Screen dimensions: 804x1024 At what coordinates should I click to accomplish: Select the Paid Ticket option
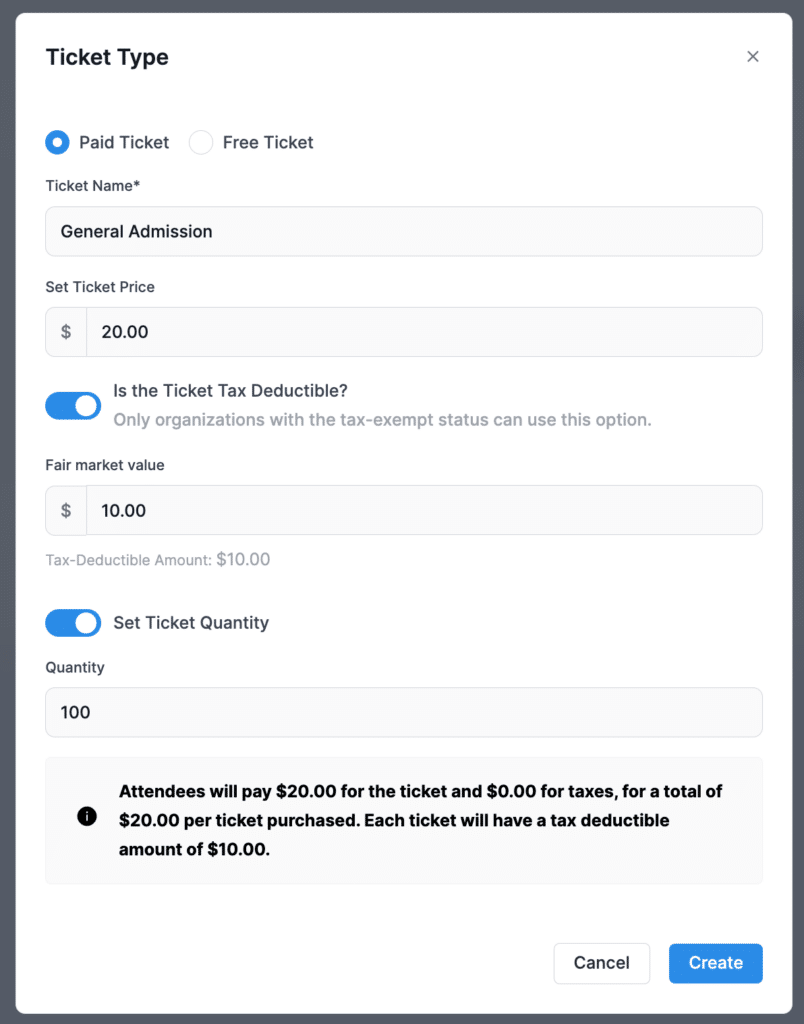[57, 142]
